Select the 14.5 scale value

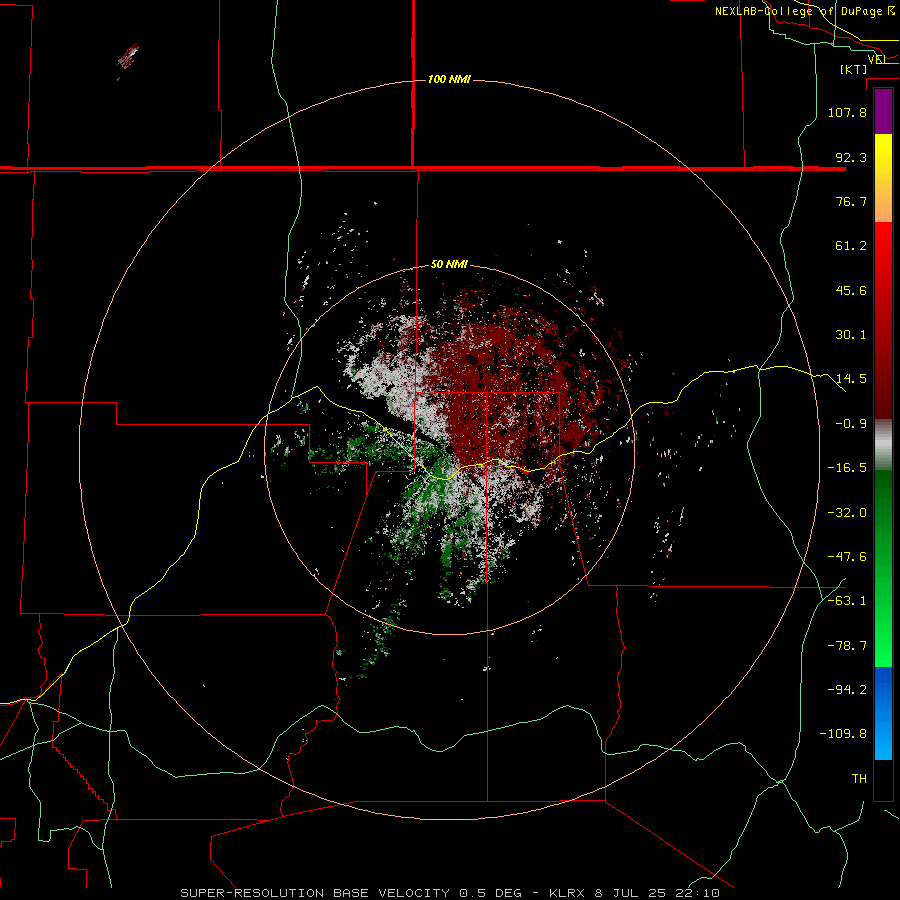point(851,379)
